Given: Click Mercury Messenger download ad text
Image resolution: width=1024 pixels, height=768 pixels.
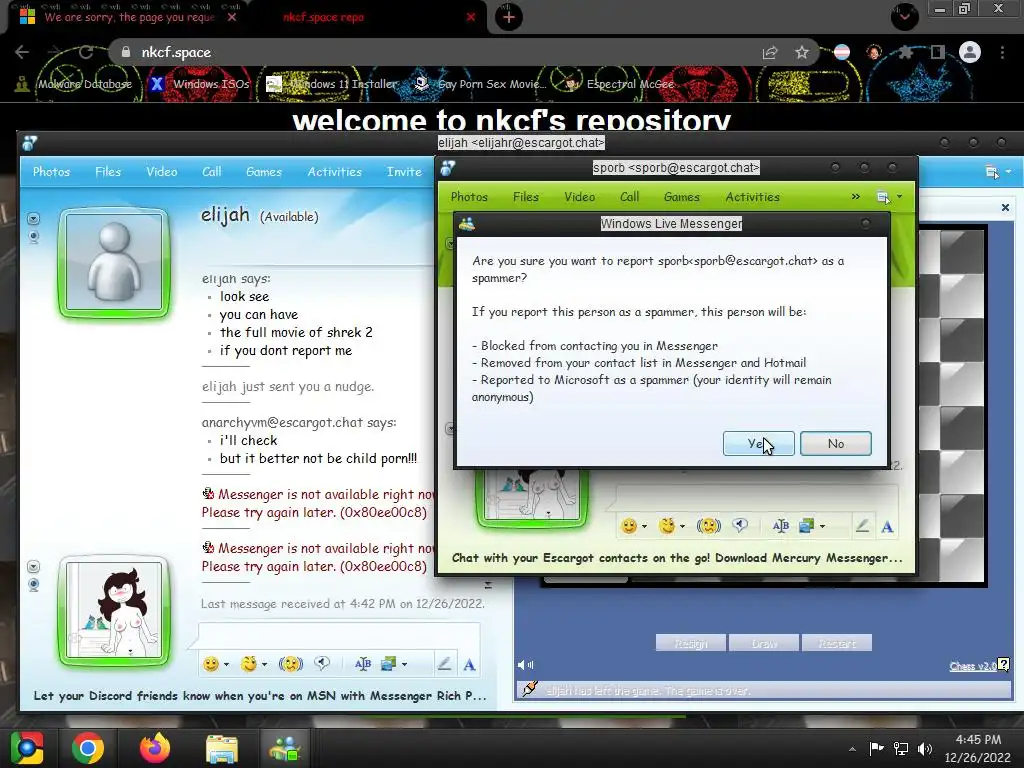Looking at the screenshot, I should pos(677,558).
